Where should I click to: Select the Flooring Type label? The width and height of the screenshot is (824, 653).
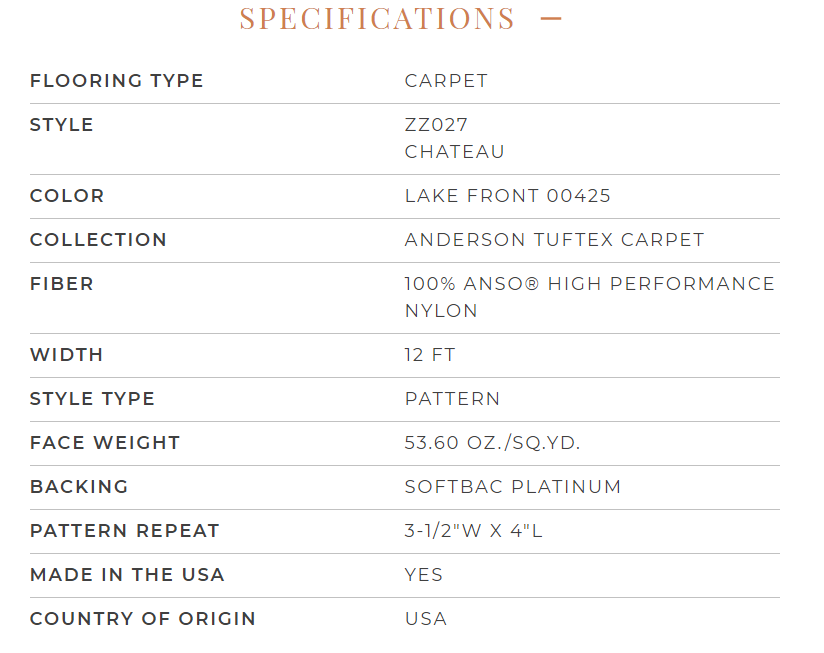tap(116, 81)
